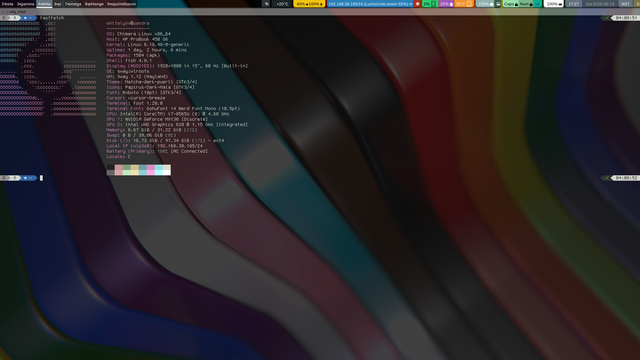
Task: Click the green CPU 2% module
Action: tap(429, 4)
